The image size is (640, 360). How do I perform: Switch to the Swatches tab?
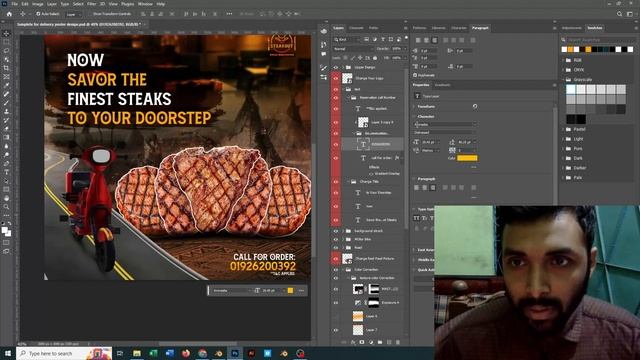tap(594, 28)
